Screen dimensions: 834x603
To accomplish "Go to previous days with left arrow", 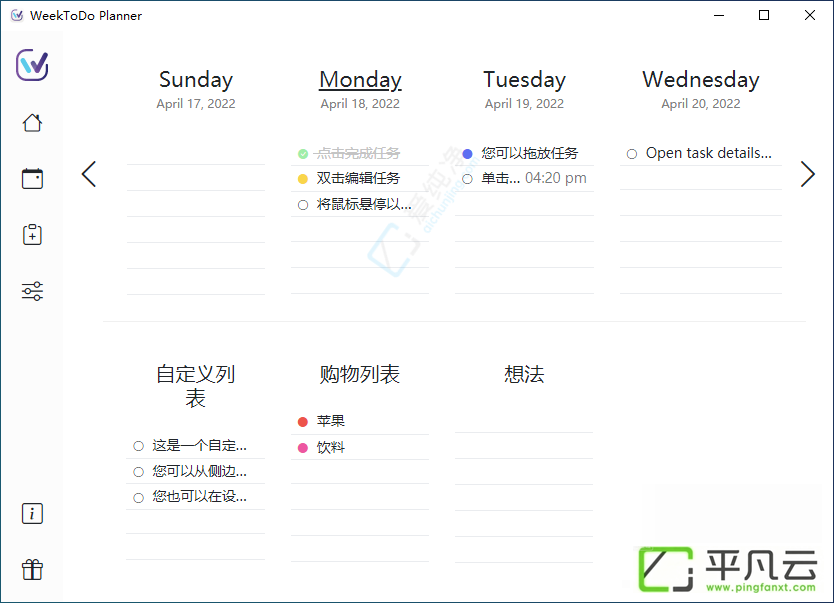I will [x=89, y=174].
